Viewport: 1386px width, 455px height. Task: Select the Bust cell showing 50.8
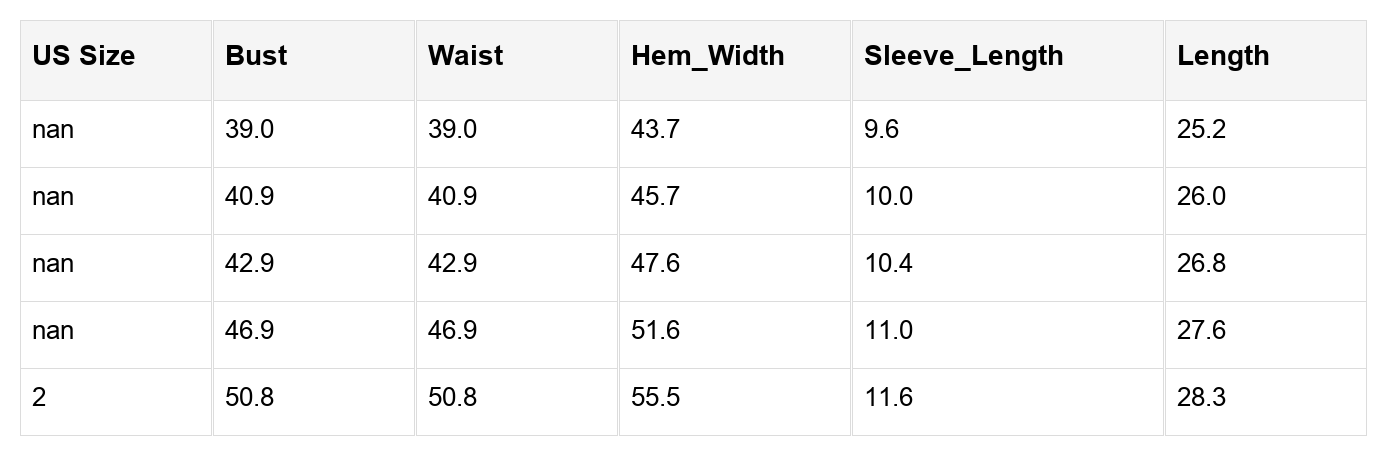click(250, 398)
